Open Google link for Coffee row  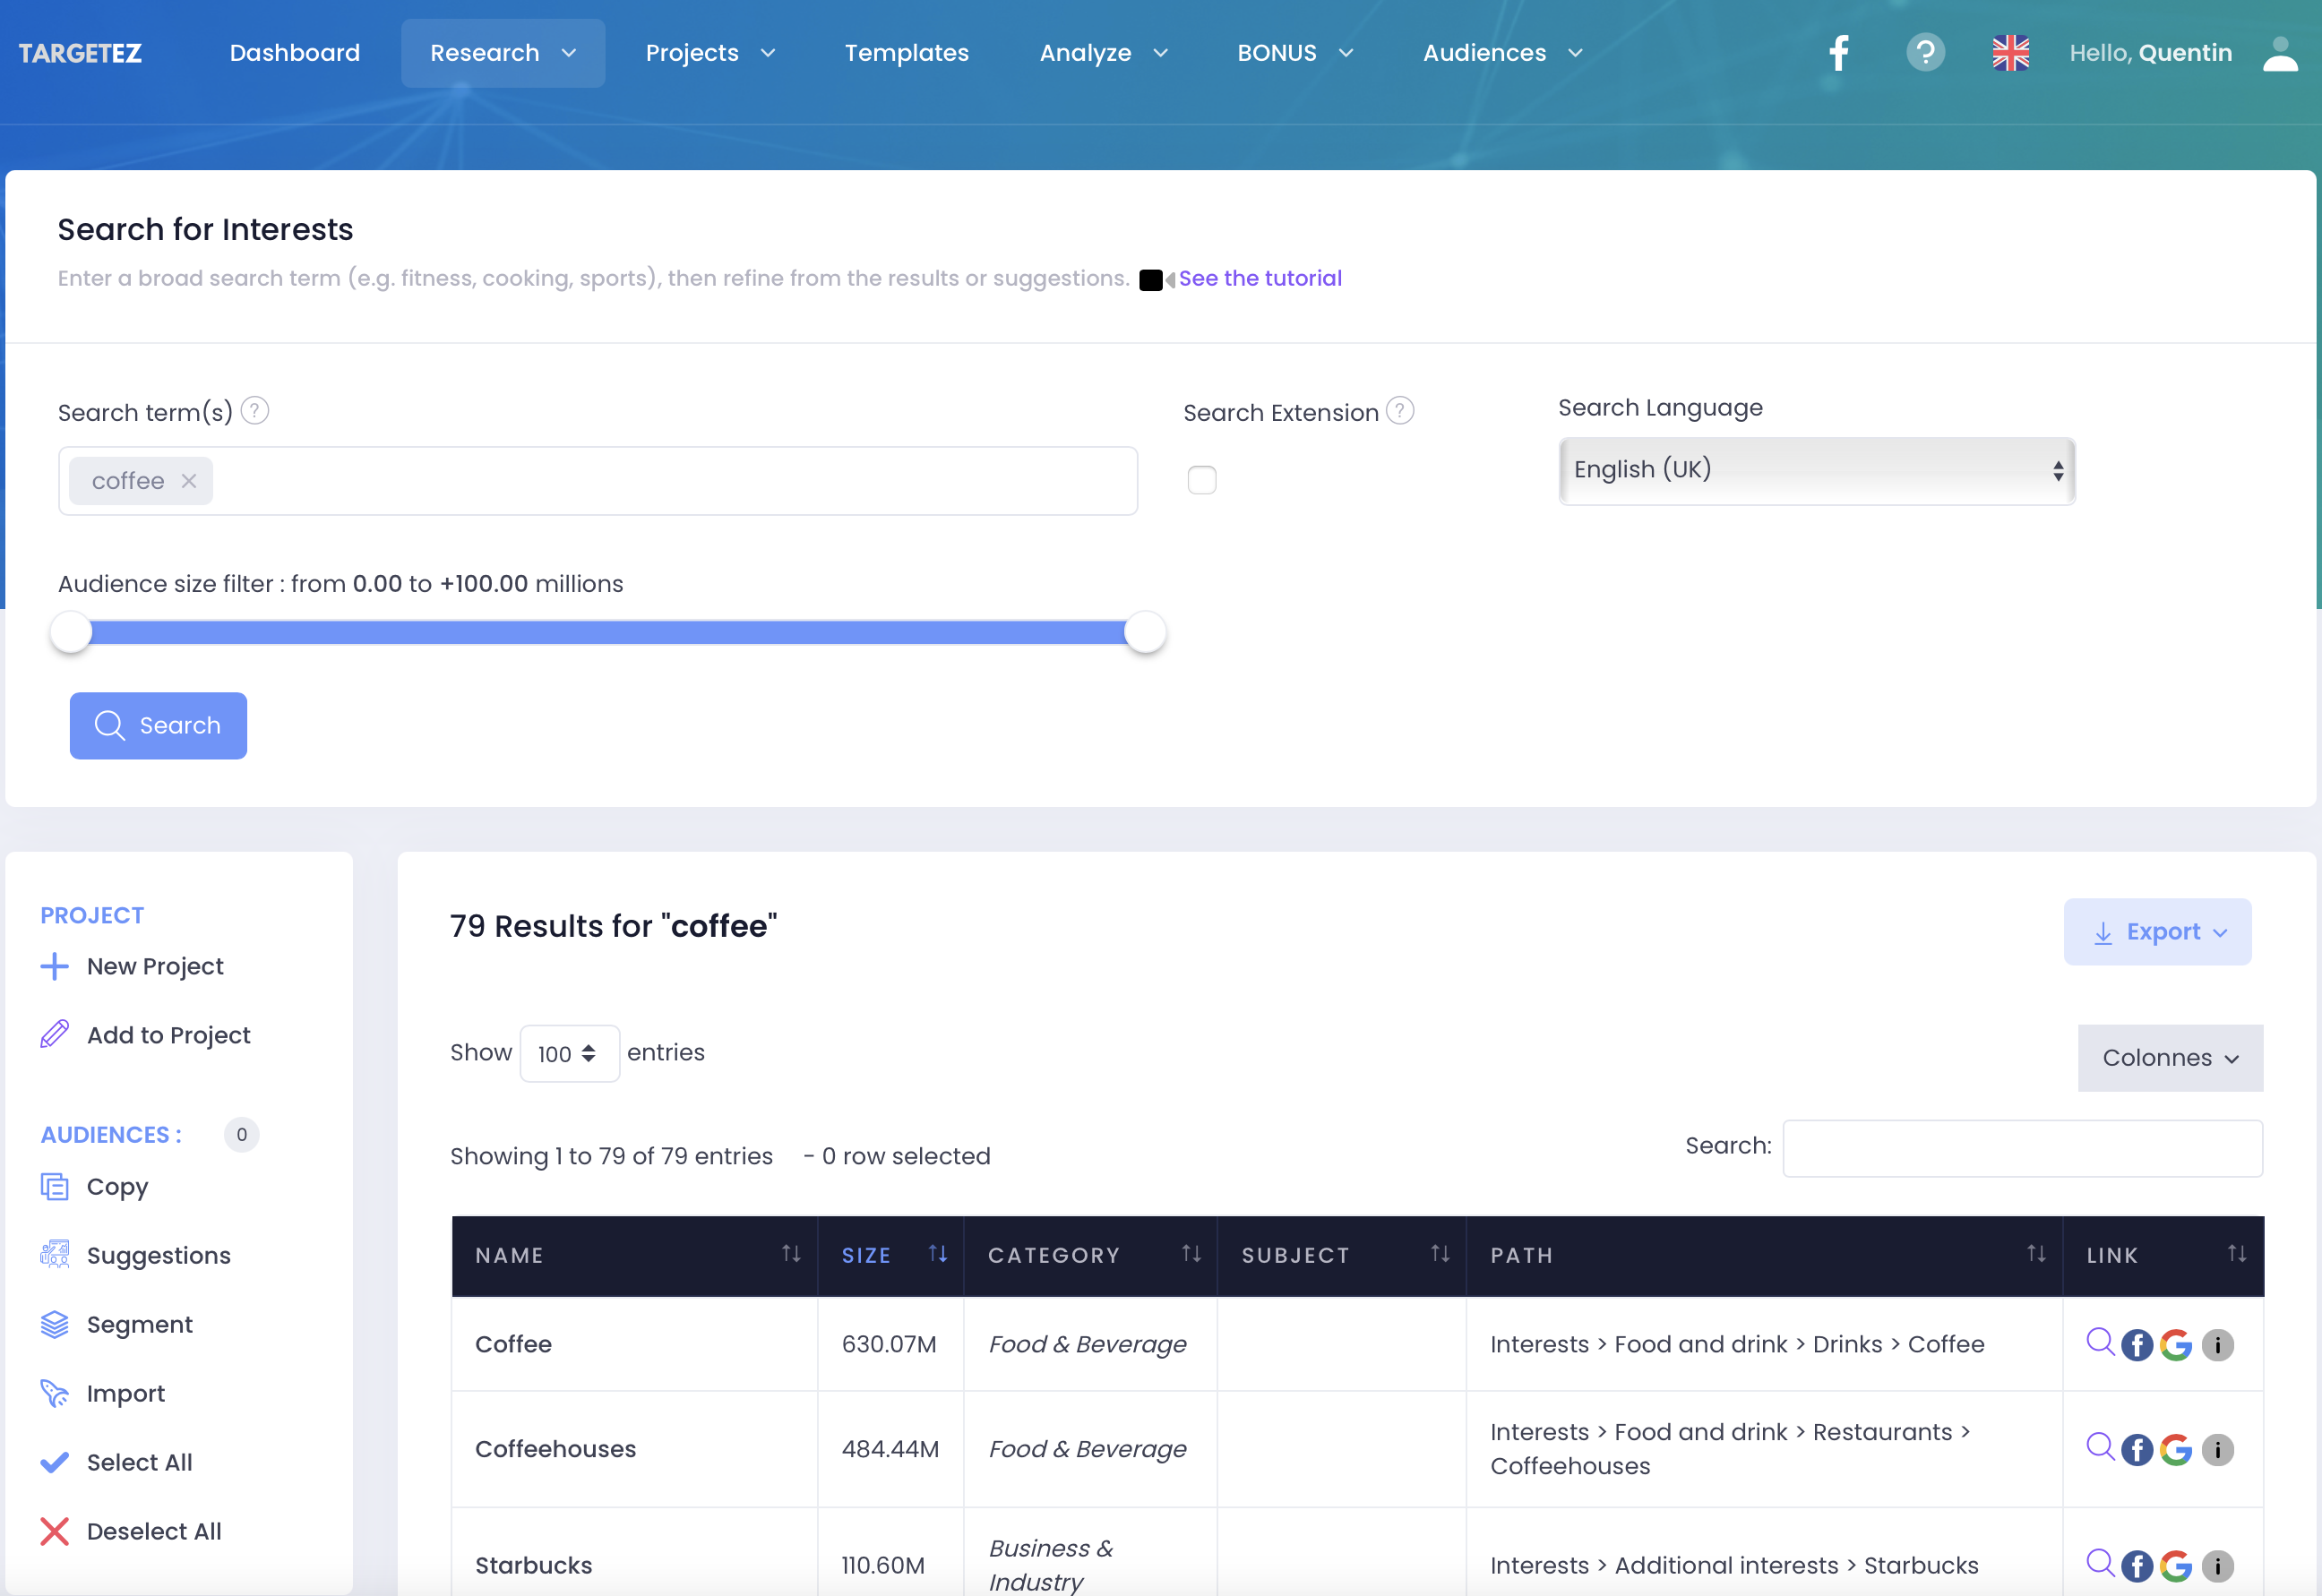(x=2175, y=1345)
